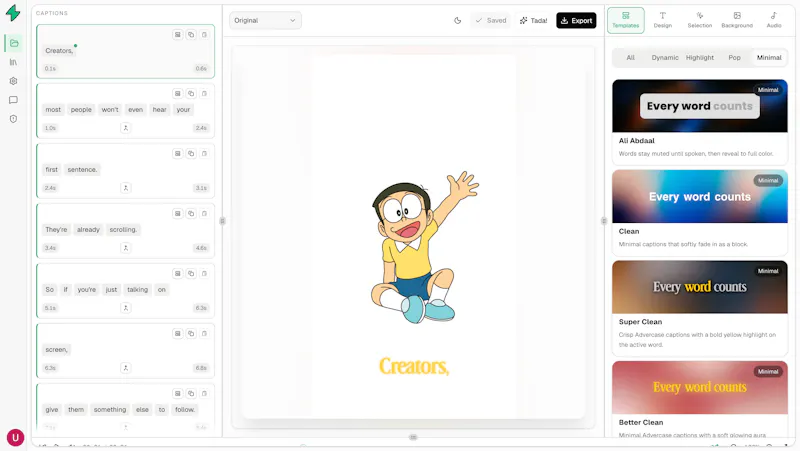
Task: Duplicate the "Creators," caption block
Action: pos(191,35)
